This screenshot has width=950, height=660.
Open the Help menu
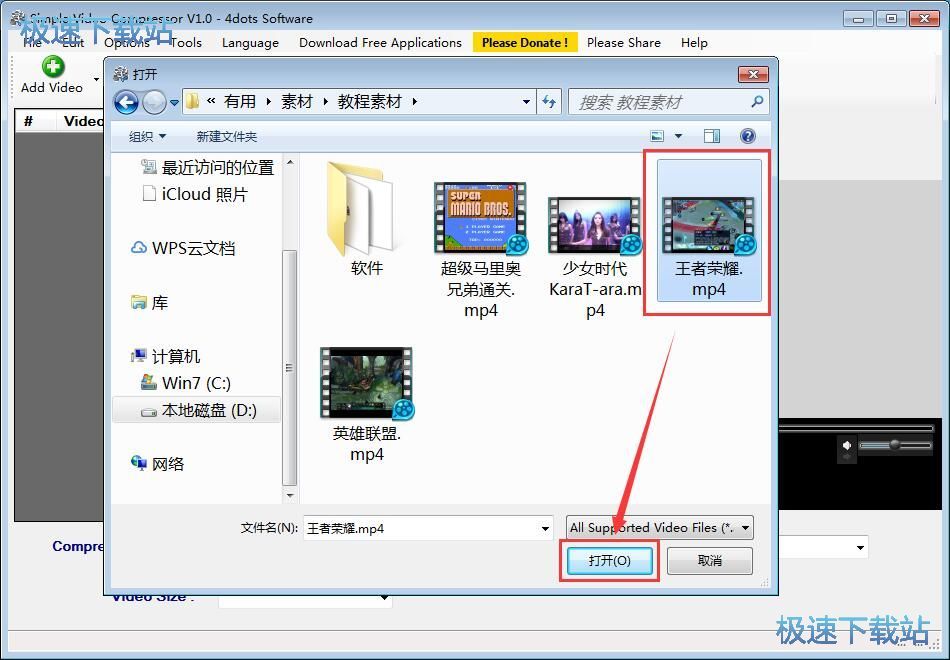point(694,42)
